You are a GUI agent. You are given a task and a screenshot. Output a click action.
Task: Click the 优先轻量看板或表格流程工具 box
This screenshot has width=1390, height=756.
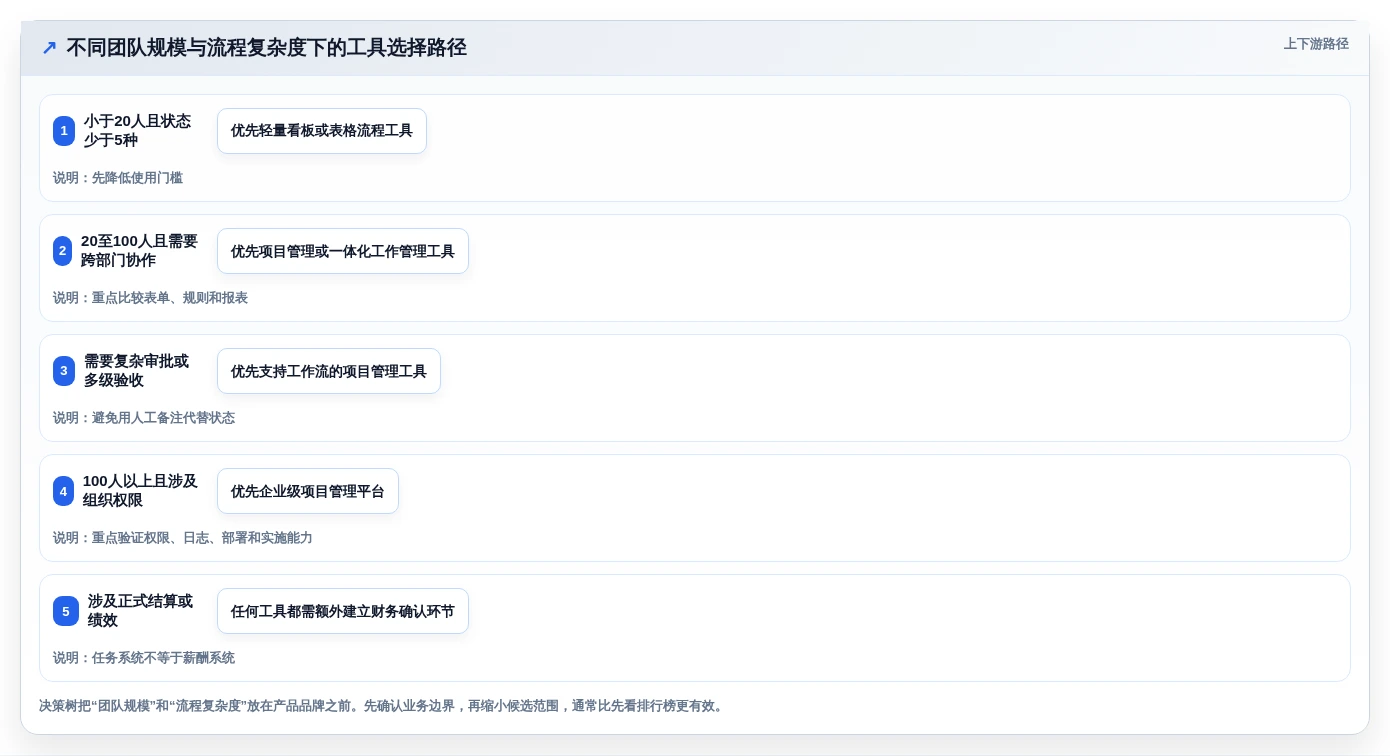pos(322,131)
